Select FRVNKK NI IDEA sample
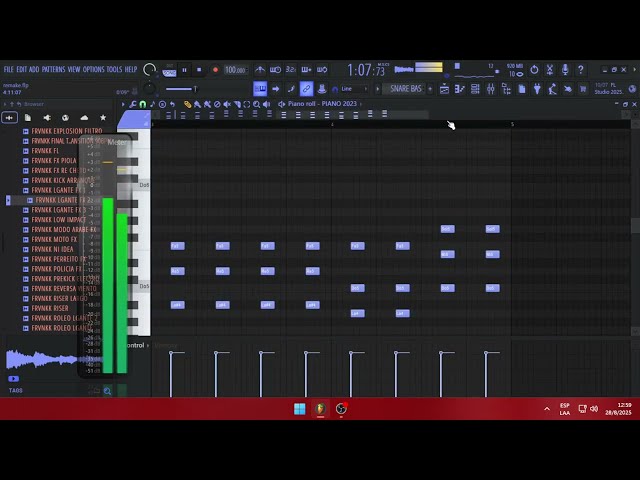The height and width of the screenshot is (480, 640). pyautogui.click(x=52, y=249)
